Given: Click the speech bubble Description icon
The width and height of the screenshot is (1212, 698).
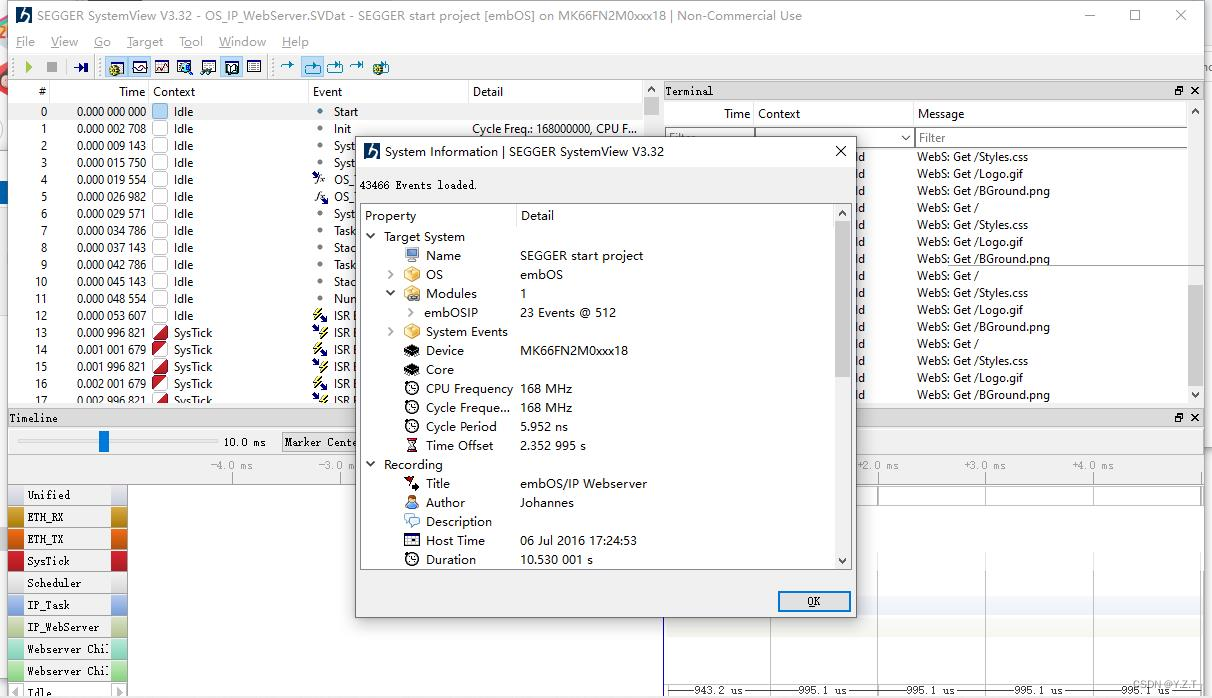Looking at the screenshot, I should (x=412, y=522).
